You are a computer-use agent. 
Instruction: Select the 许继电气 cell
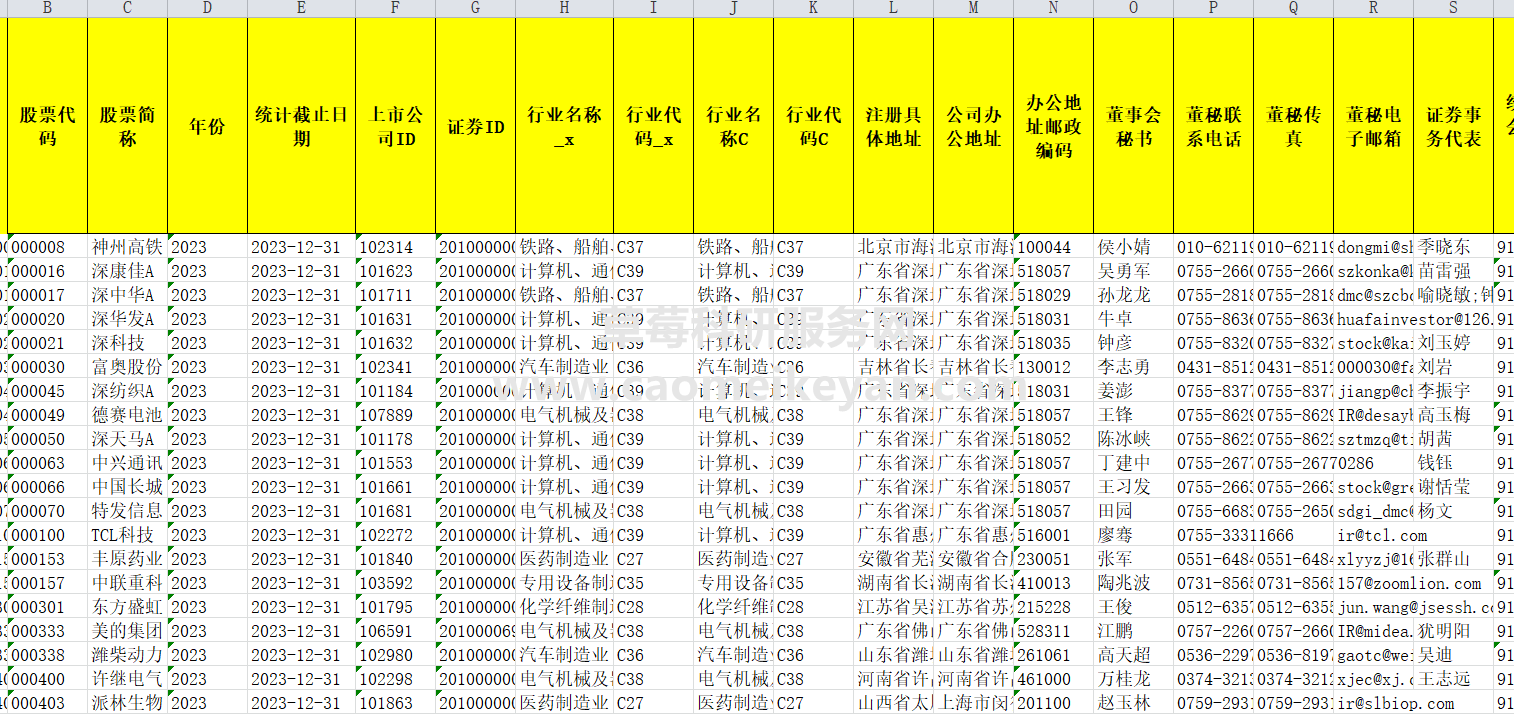127,679
